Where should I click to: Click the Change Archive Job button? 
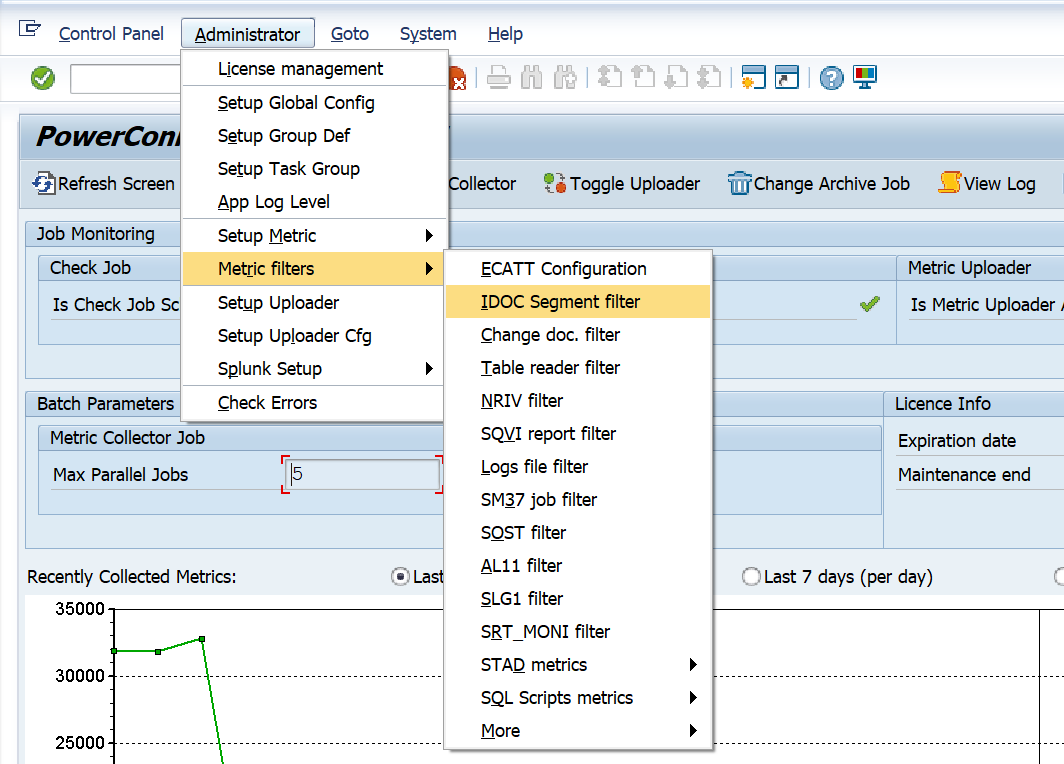pyautogui.click(x=819, y=184)
